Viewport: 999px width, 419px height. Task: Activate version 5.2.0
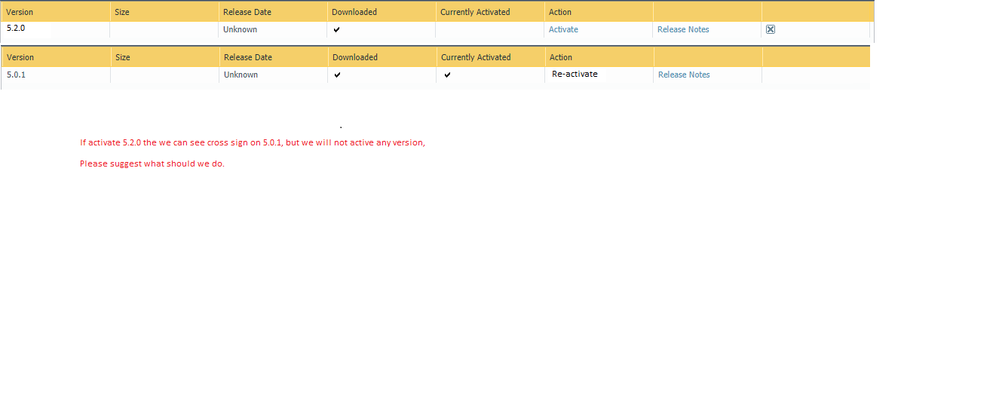pyautogui.click(x=563, y=29)
